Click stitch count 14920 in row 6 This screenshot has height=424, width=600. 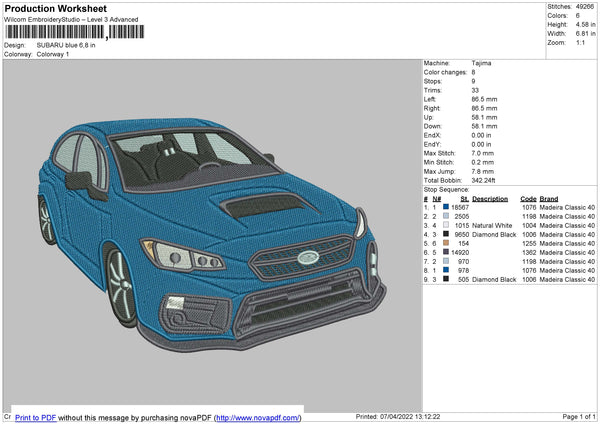(x=460, y=253)
